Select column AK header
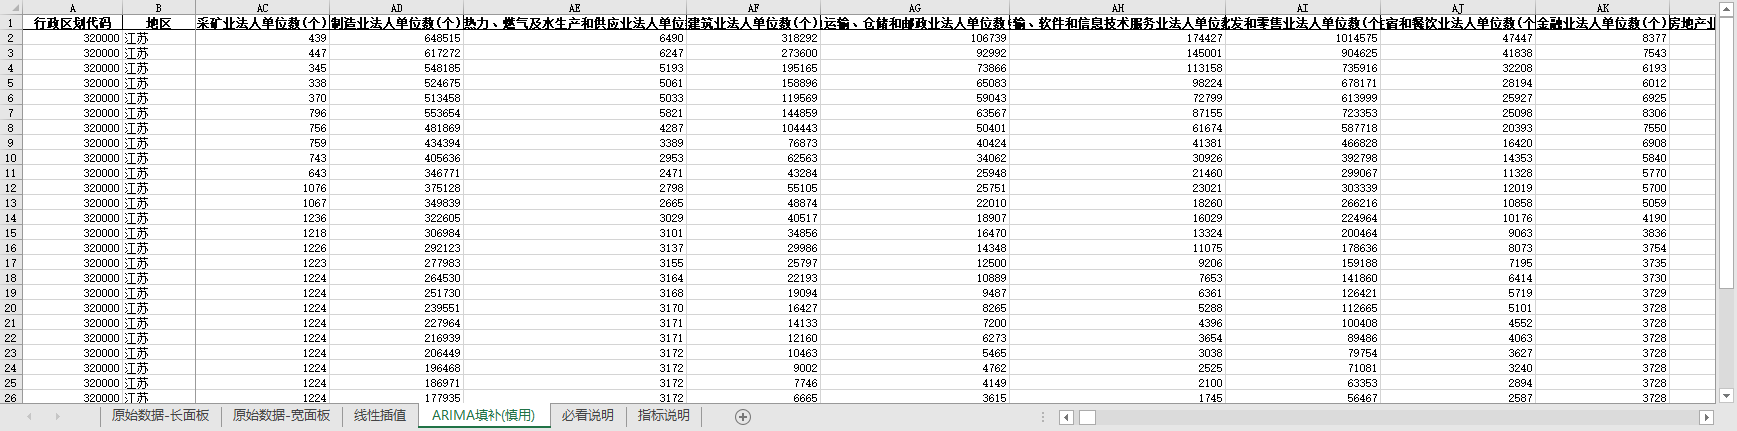This screenshot has width=1737, height=431. pyautogui.click(x=1603, y=8)
